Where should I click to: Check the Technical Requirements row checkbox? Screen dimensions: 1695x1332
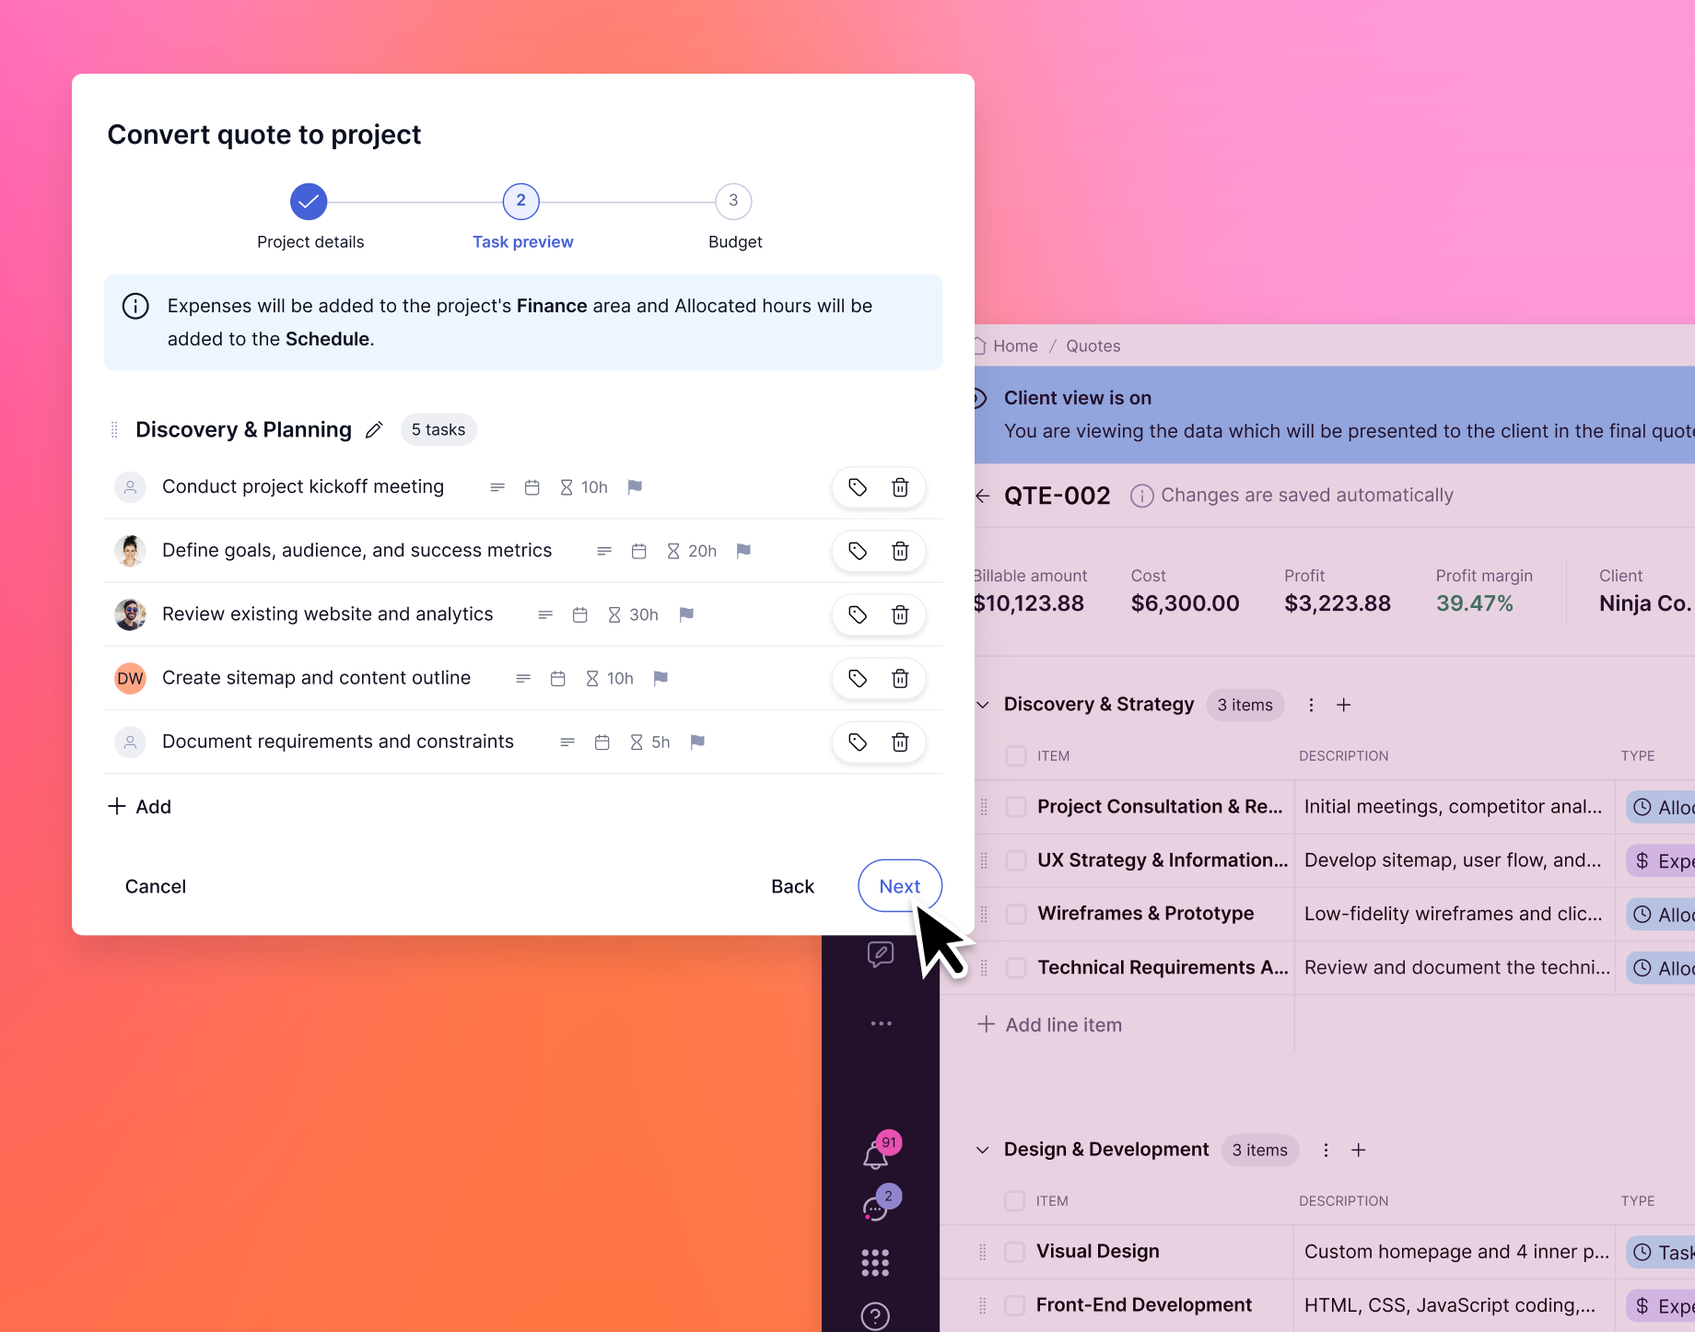[1016, 968]
